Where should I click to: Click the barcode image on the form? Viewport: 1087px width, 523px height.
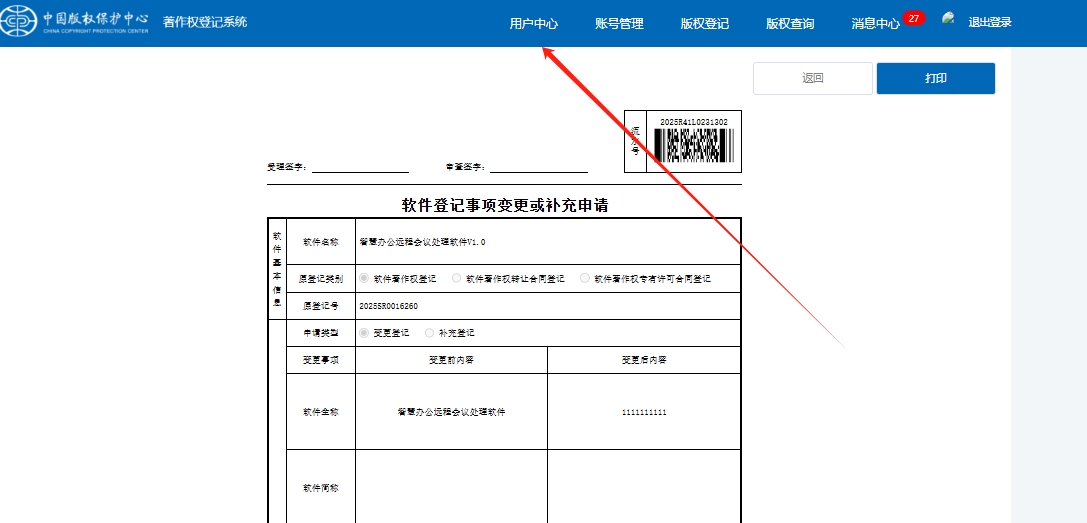(x=693, y=146)
